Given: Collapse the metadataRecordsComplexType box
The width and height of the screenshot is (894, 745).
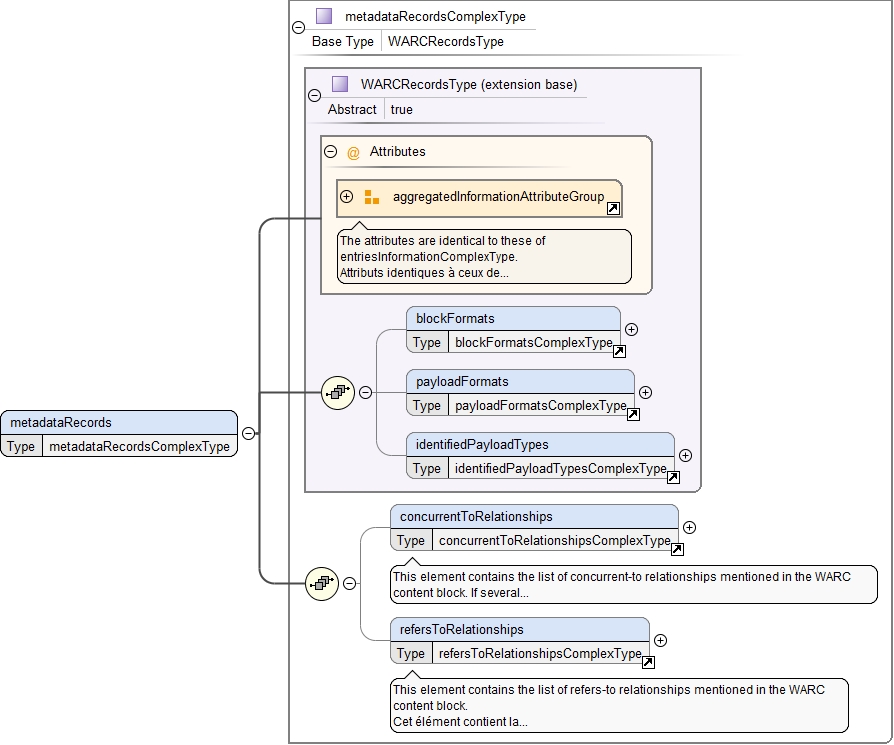Looking at the screenshot, I should click(298, 27).
